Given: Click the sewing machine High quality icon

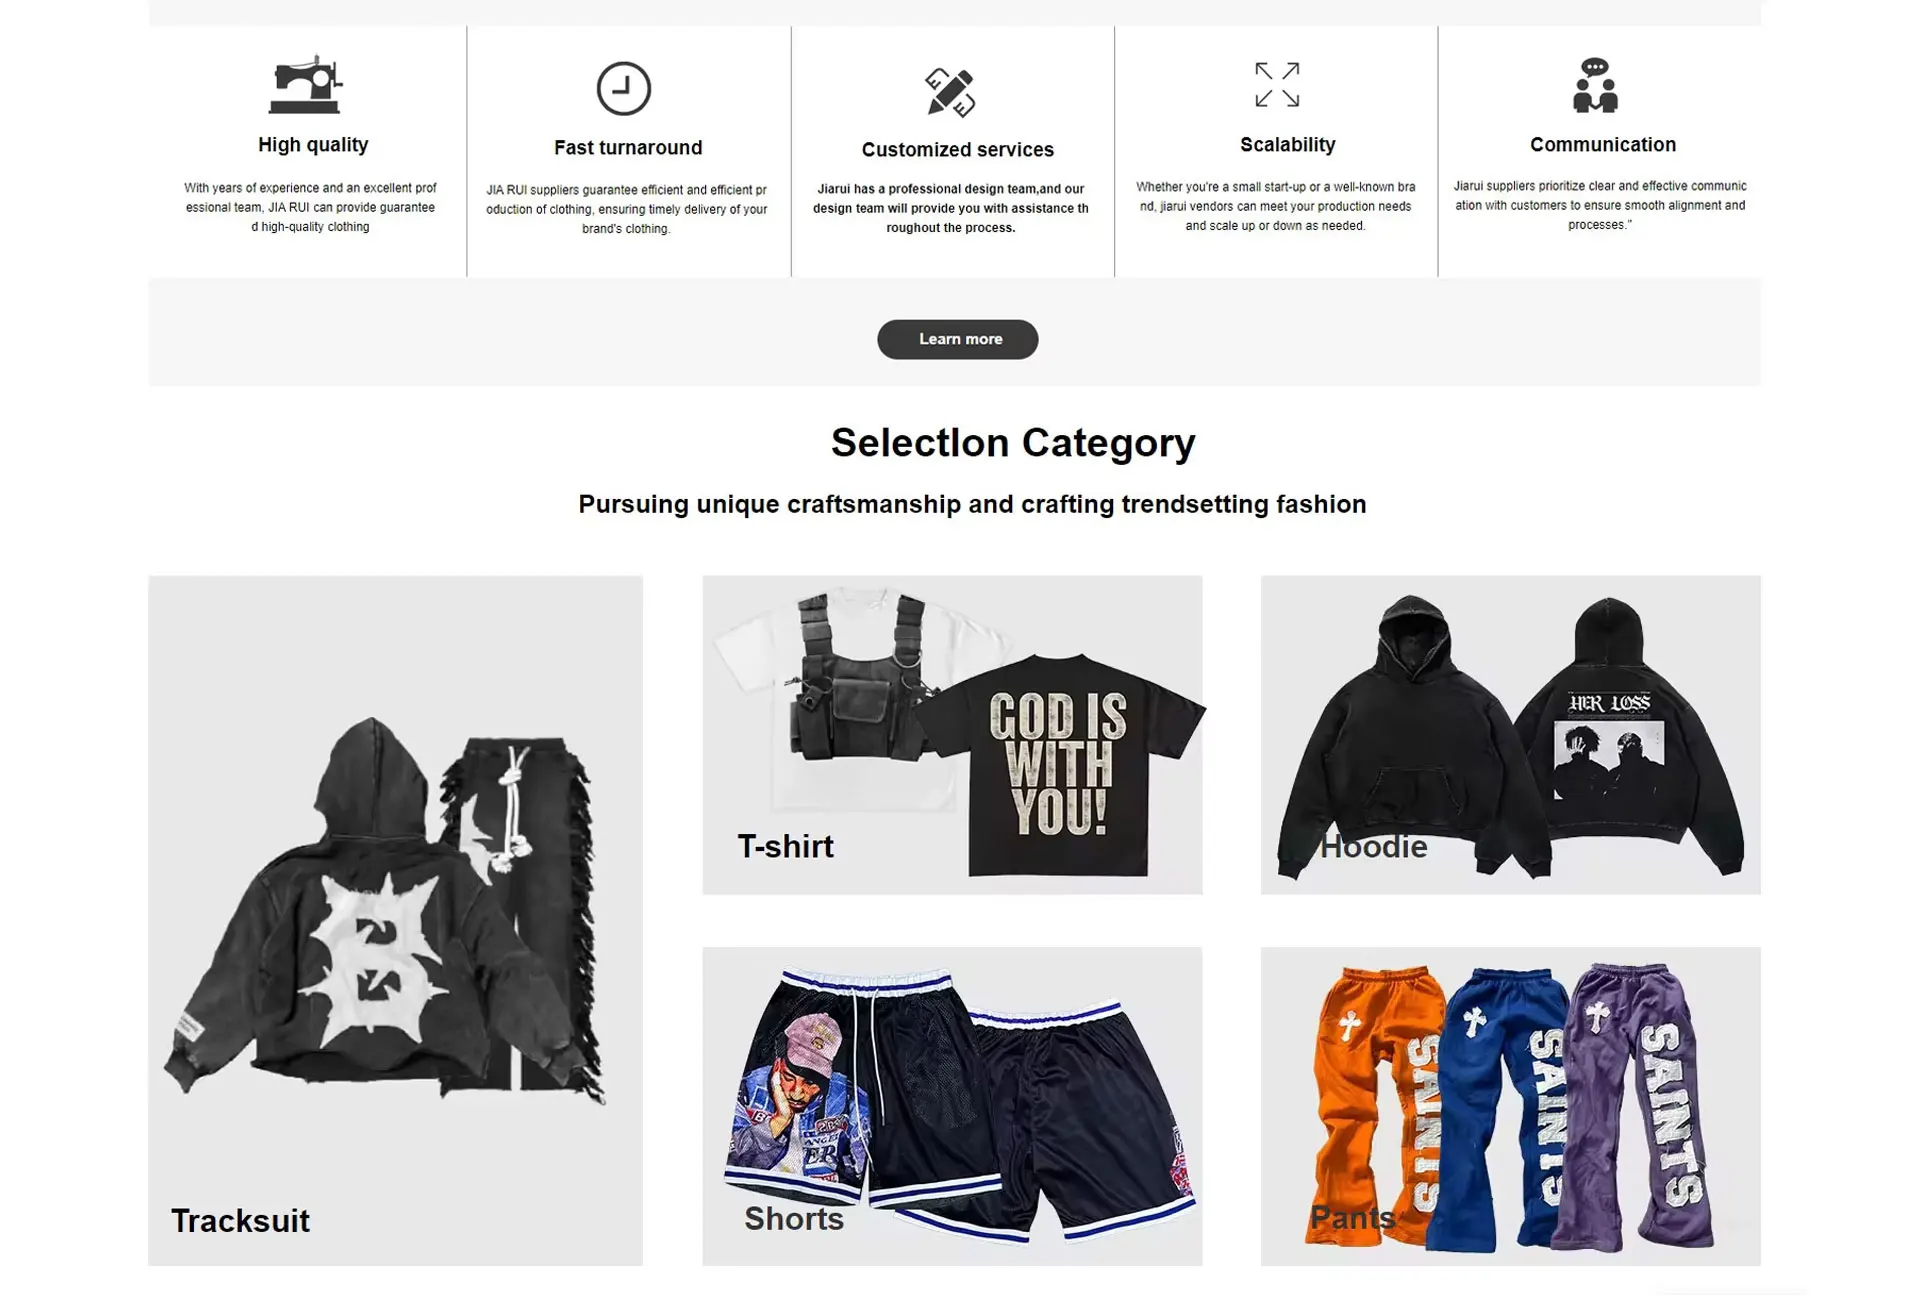Looking at the screenshot, I should [306, 85].
